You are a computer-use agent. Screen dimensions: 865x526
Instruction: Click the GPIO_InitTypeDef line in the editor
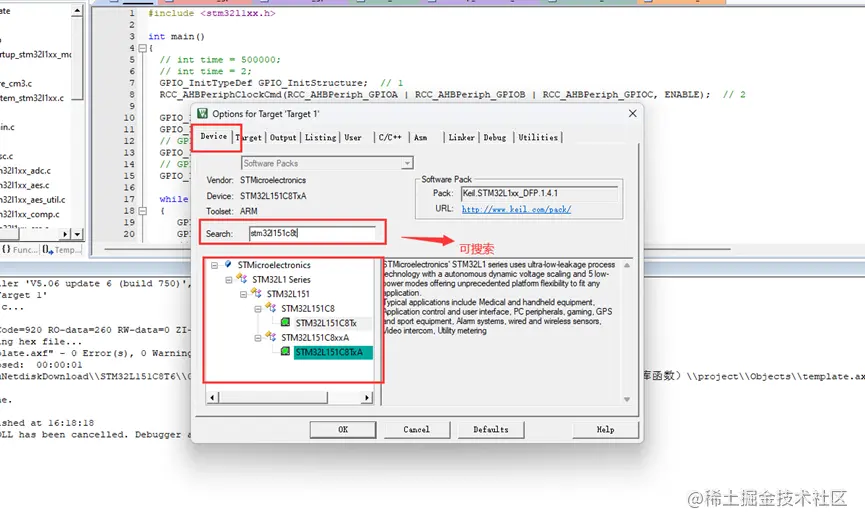[x=281, y=83]
